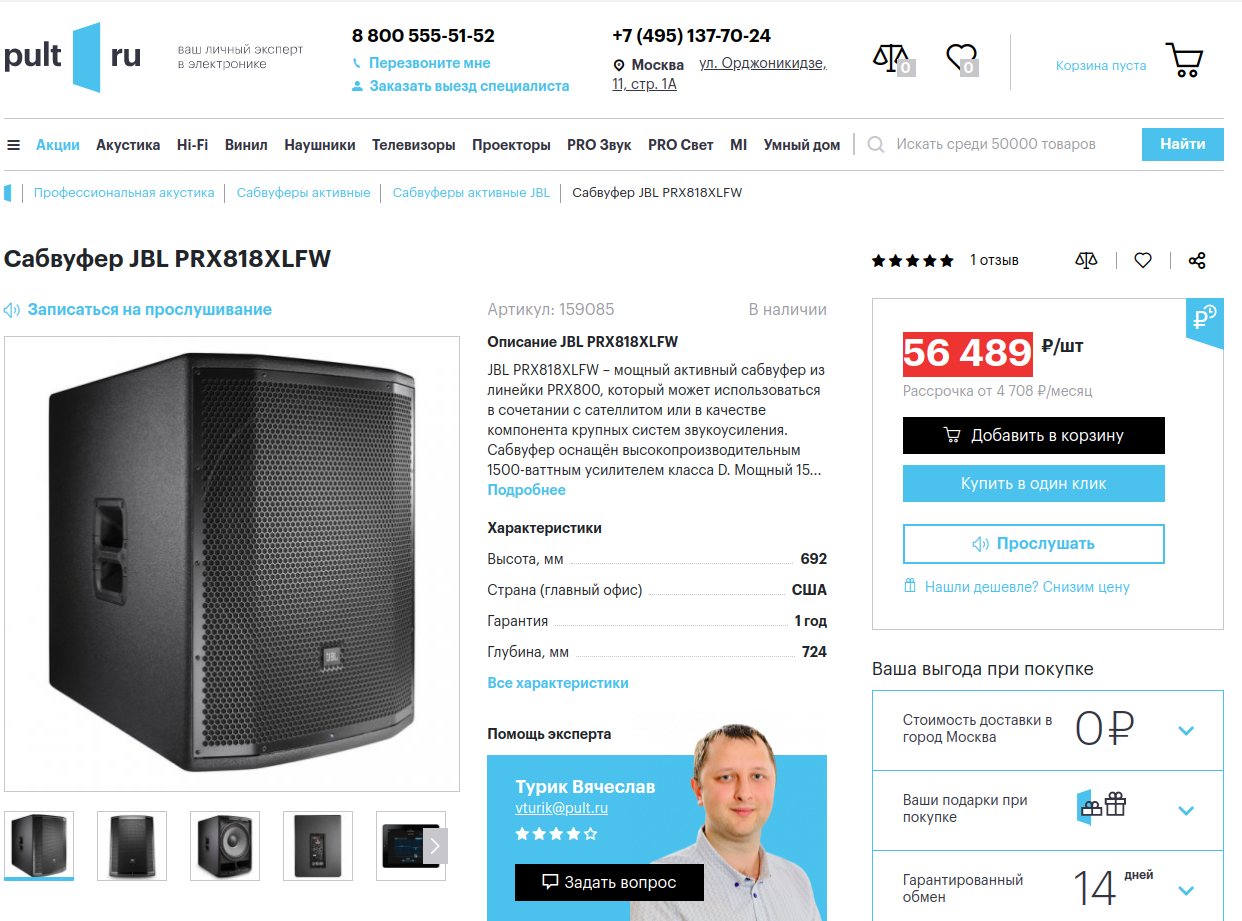Add product to wishlist using small heart icon
Screen dimensions: 1242x921
[1143, 260]
